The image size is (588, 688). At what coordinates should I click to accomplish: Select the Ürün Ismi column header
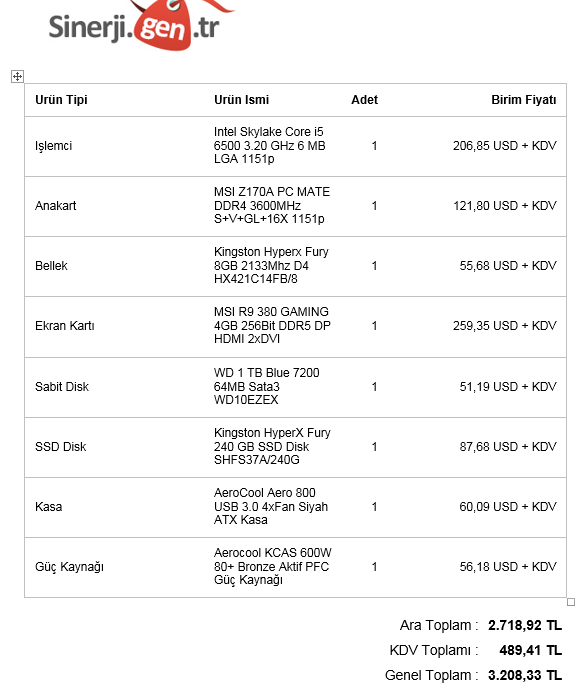[241, 100]
